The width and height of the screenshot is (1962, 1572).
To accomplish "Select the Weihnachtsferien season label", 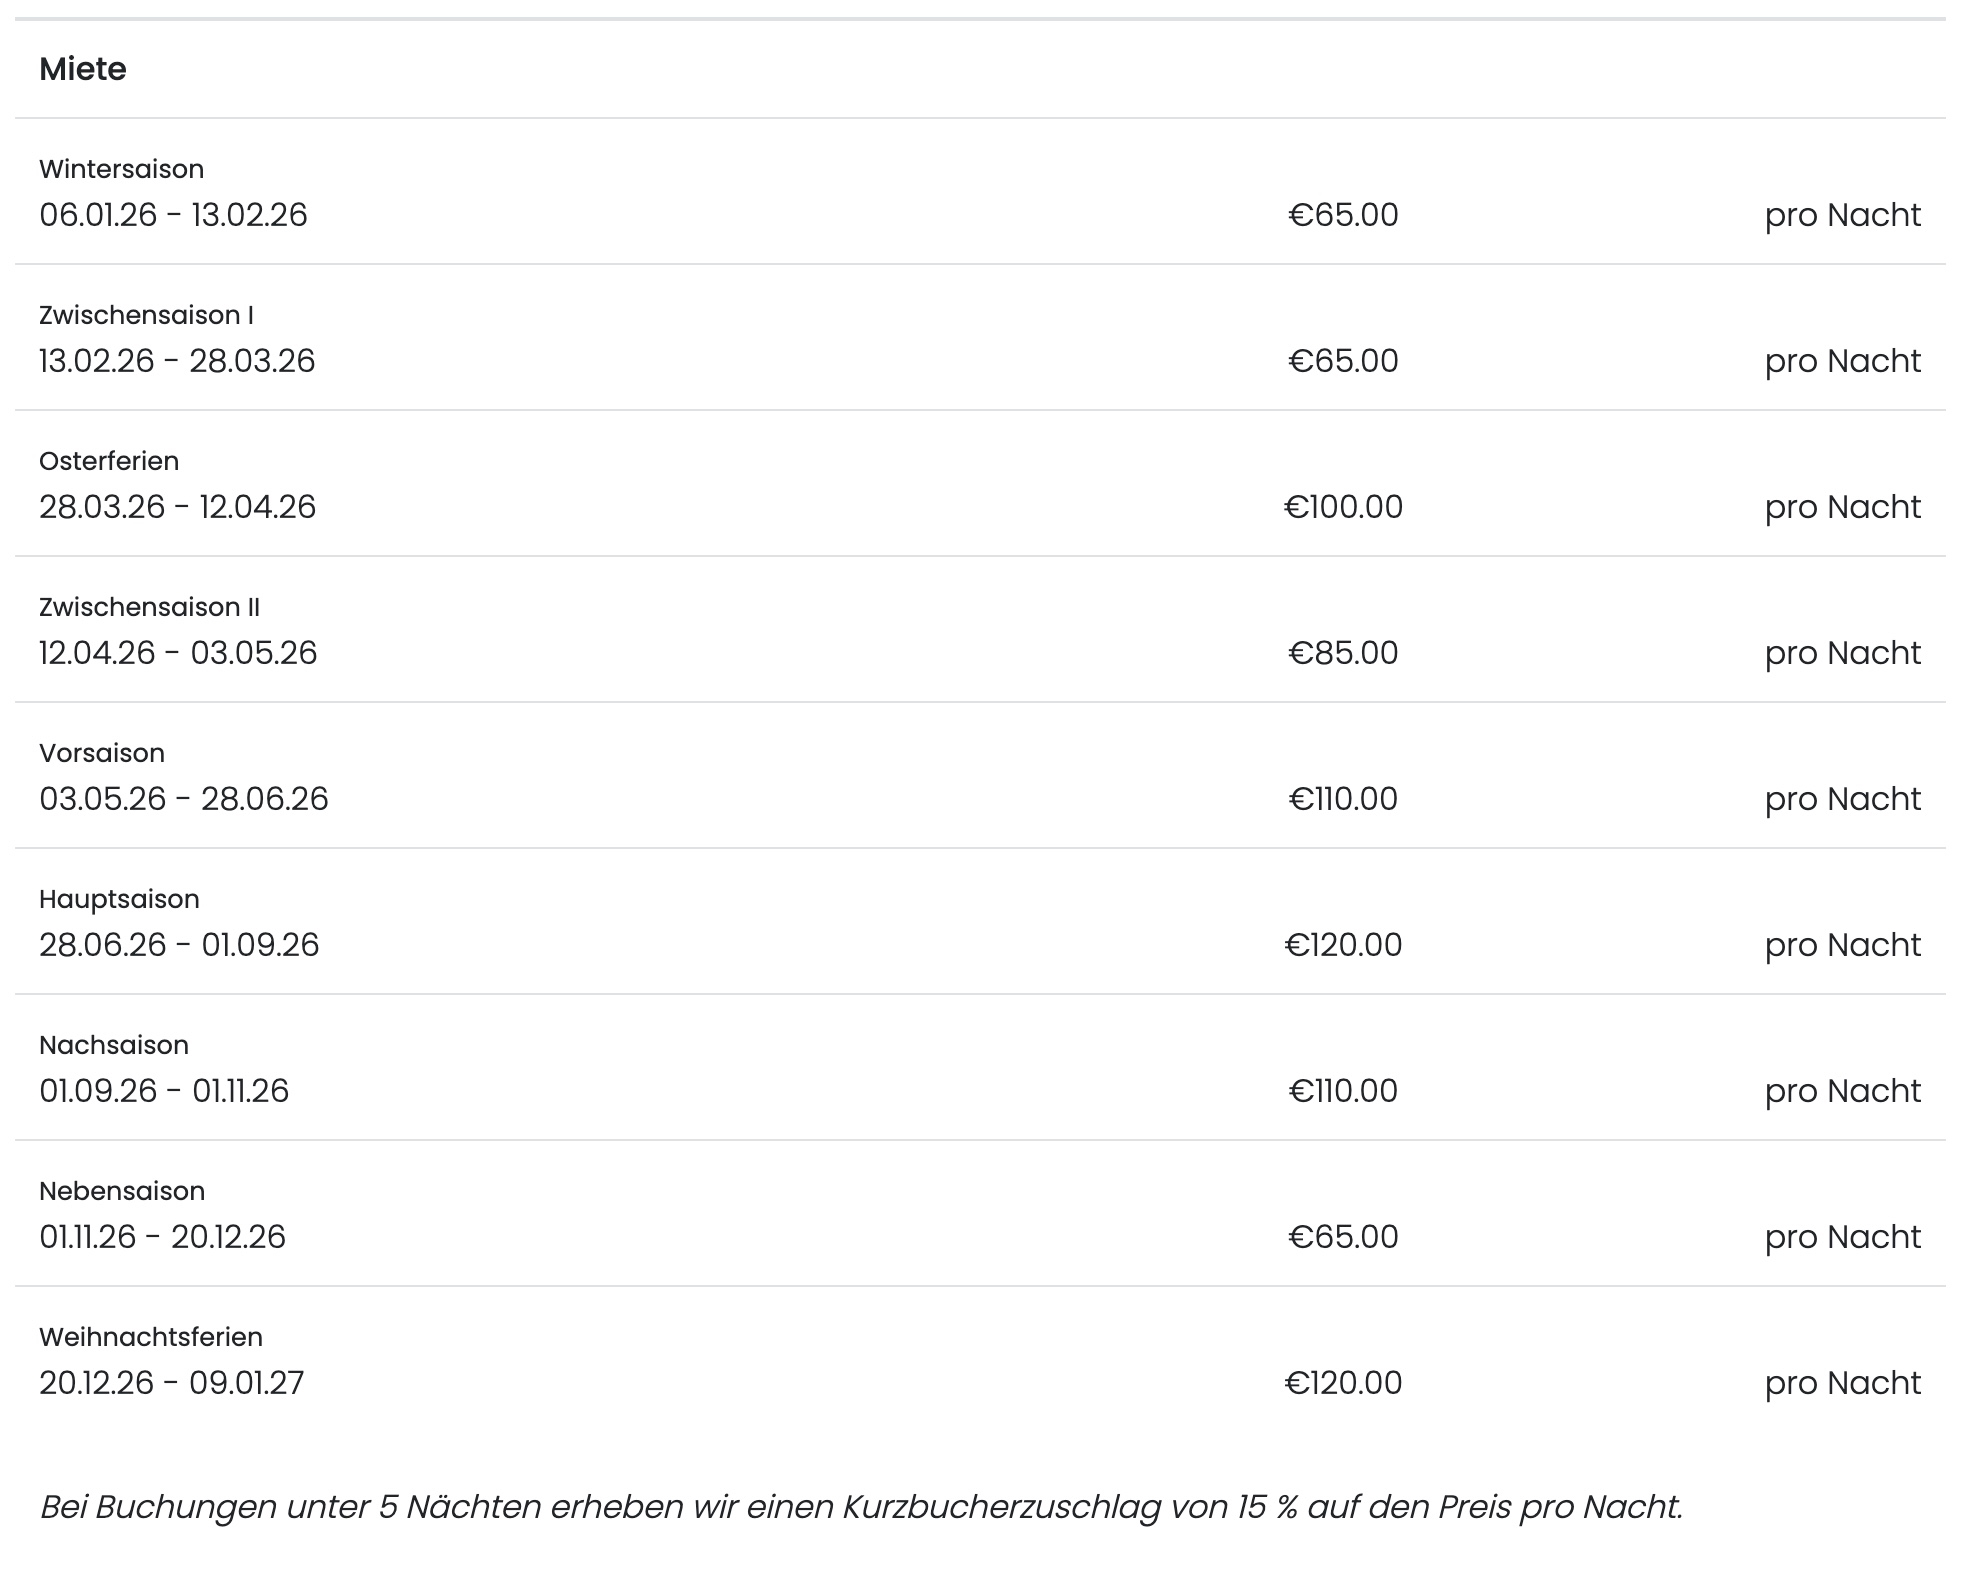I will click(151, 1337).
